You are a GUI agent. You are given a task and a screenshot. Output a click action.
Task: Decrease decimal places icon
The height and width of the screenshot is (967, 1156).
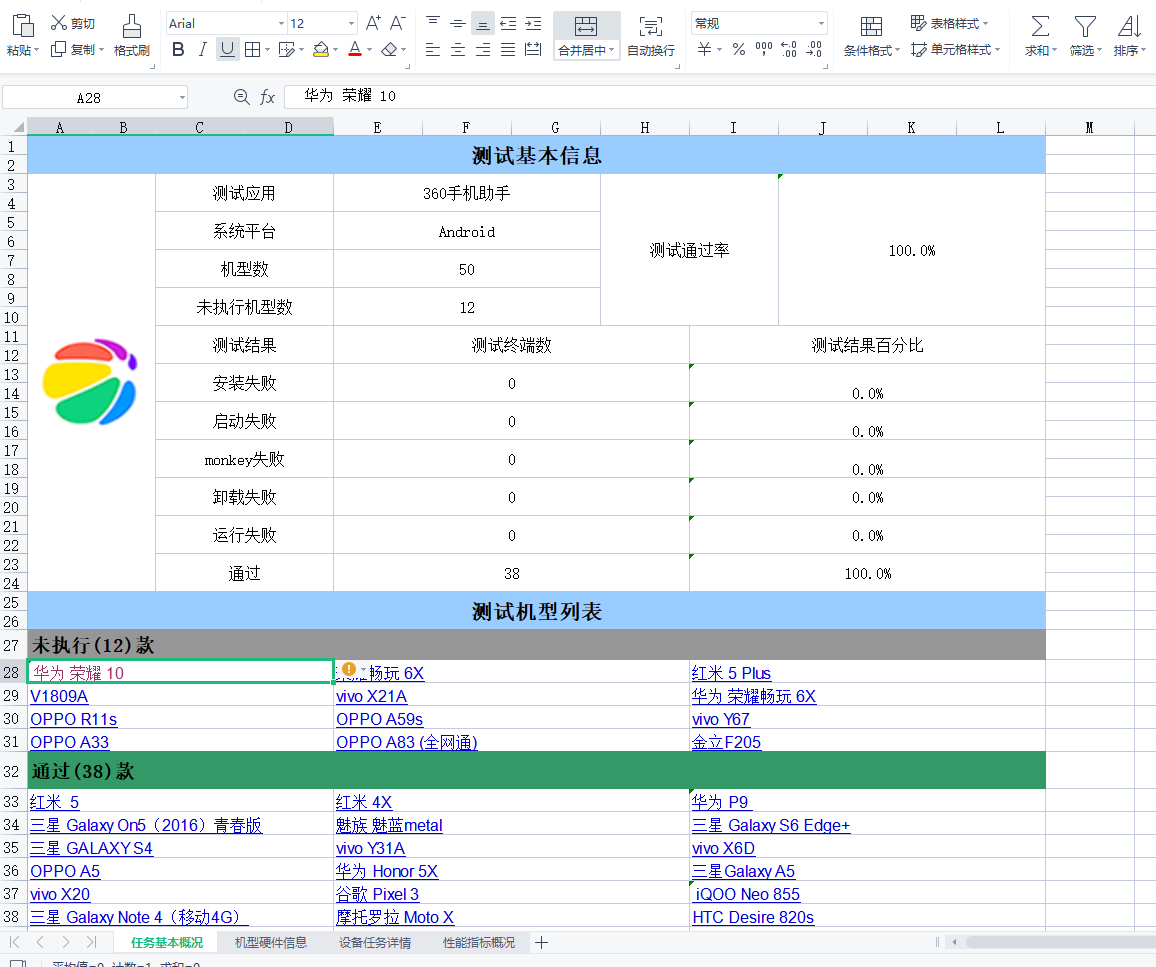(814, 49)
